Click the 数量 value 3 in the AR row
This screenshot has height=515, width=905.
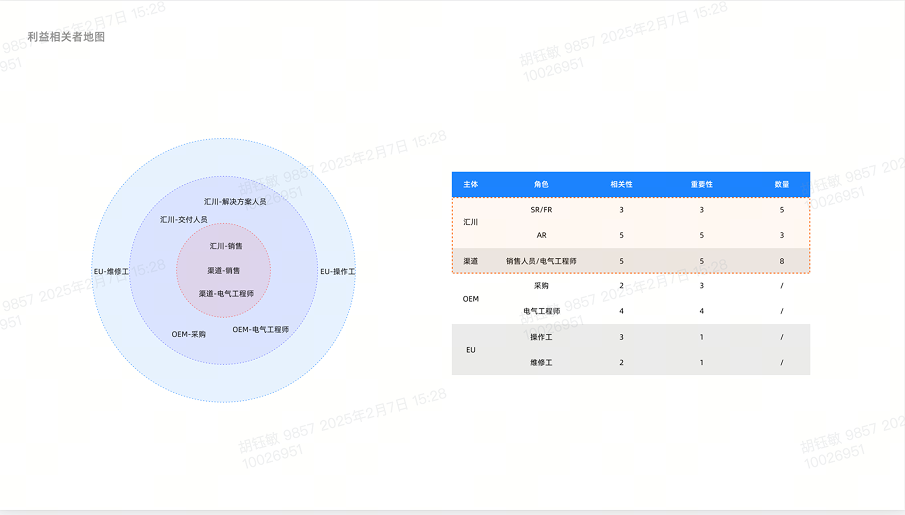click(x=781, y=235)
